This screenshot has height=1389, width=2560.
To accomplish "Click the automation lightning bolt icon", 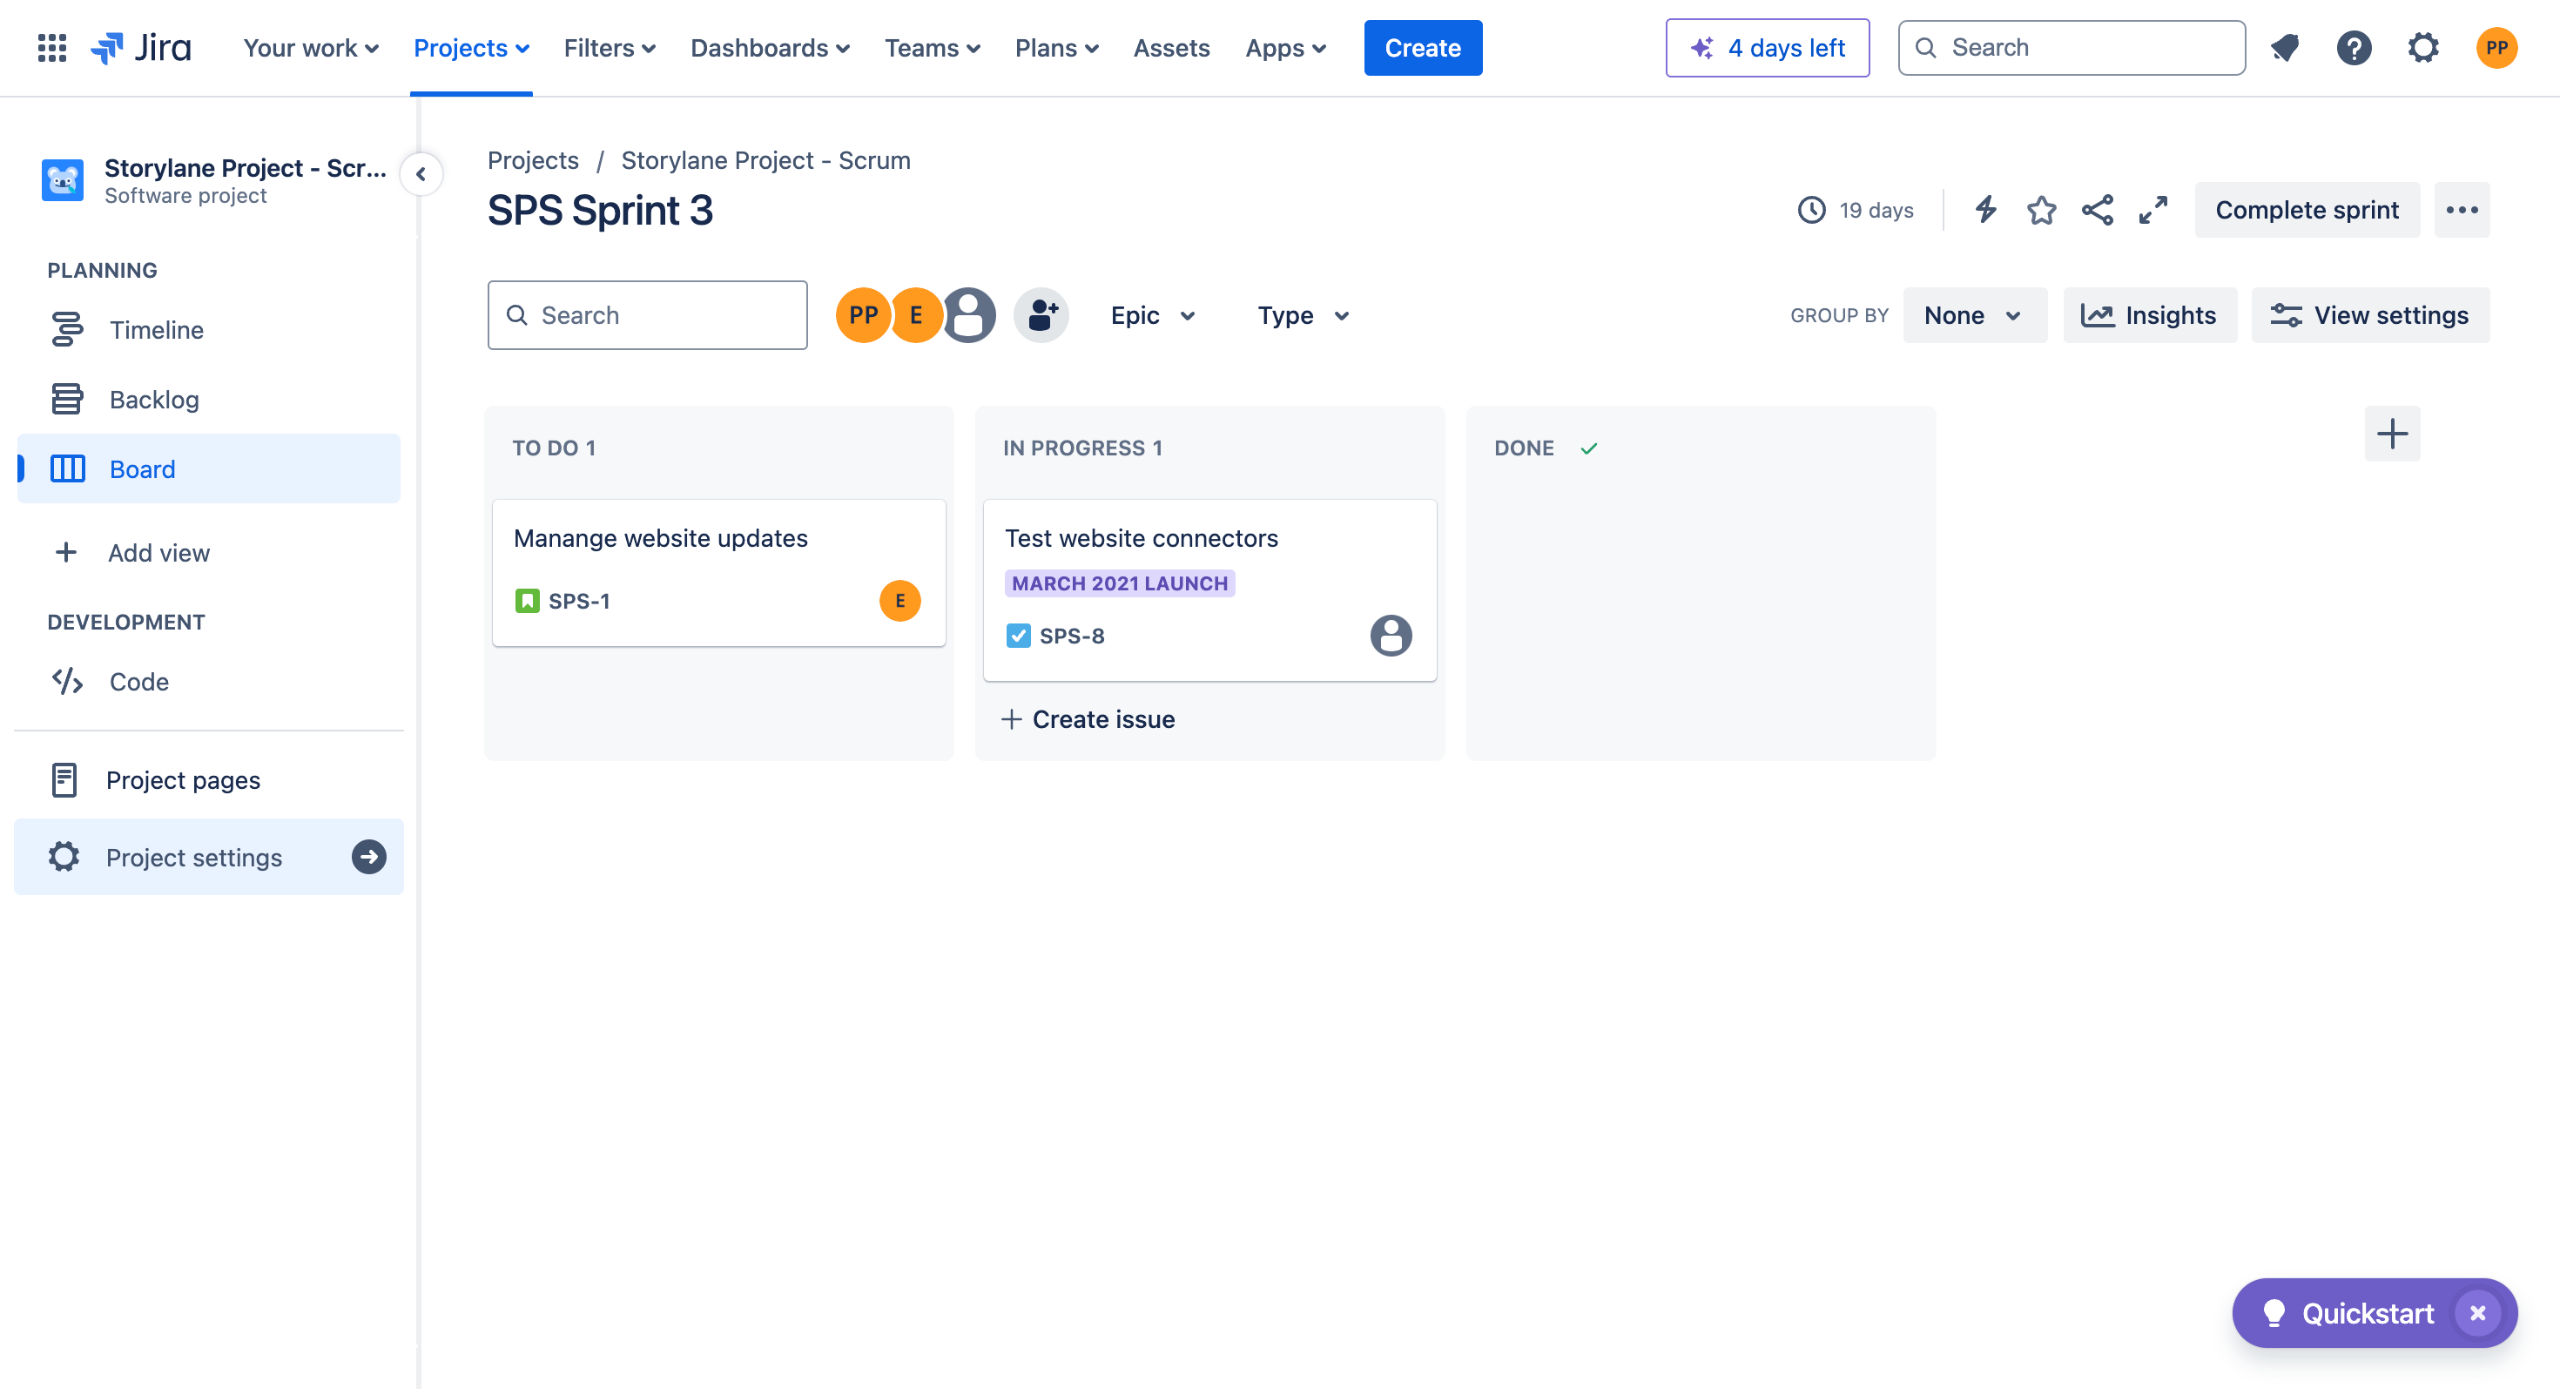I will [x=1985, y=210].
